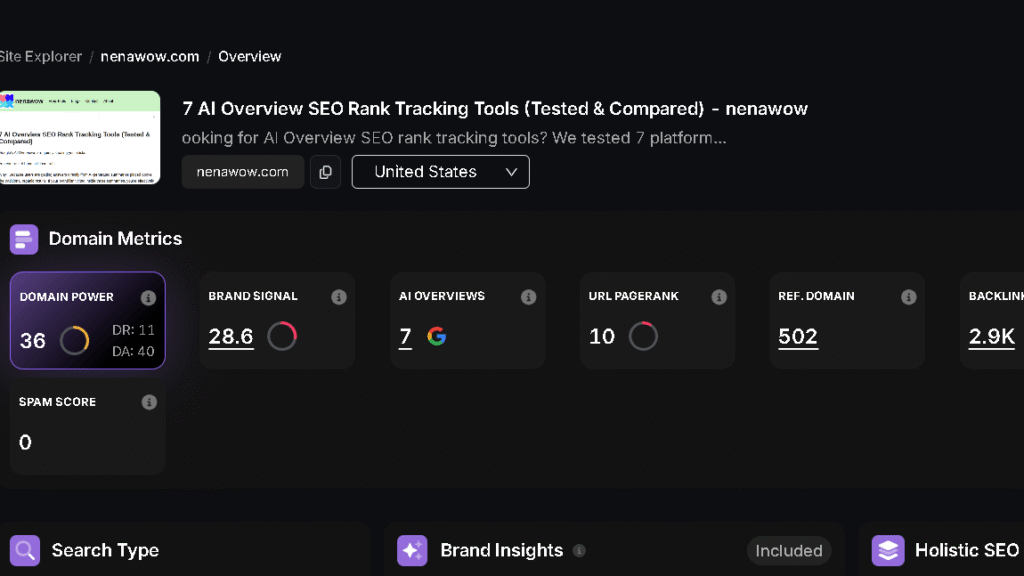Show info next to Brand Insights
This screenshot has height=576, width=1024.
pyautogui.click(x=579, y=551)
